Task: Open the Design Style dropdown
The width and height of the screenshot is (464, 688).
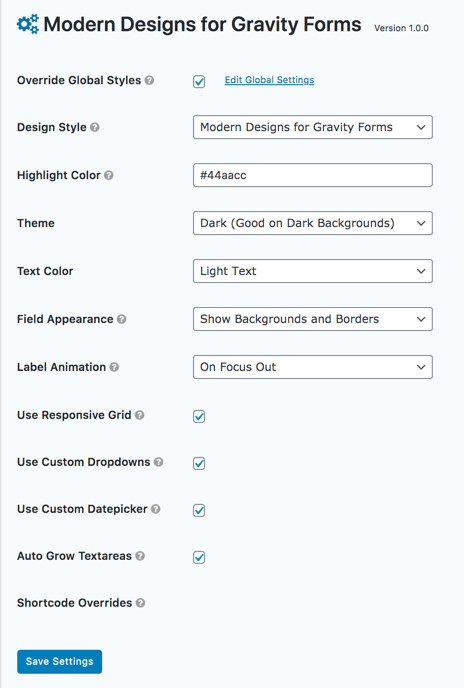Action: pyautogui.click(x=313, y=127)
